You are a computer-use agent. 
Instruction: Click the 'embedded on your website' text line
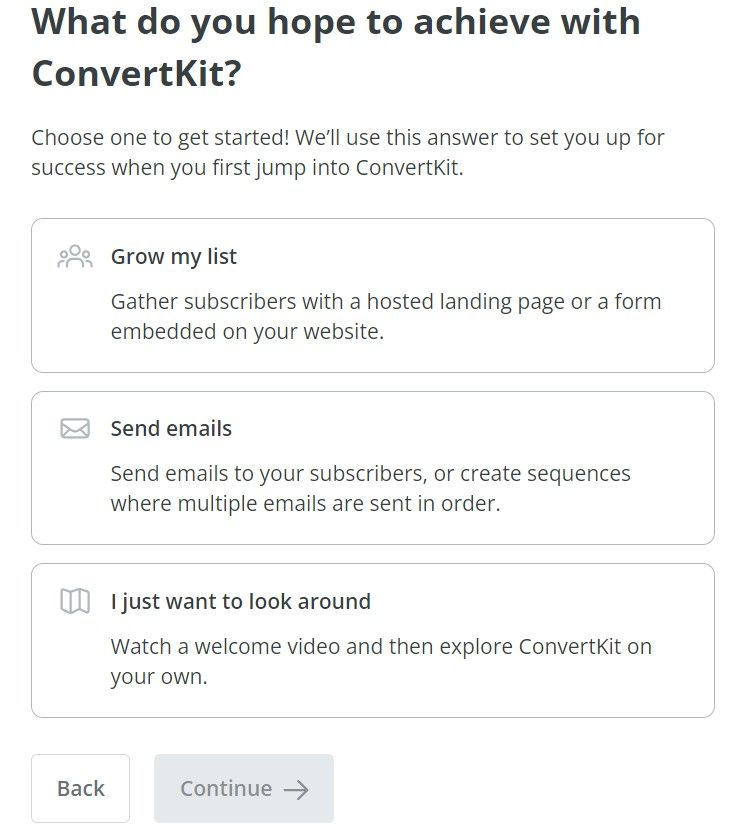coord(247,332)
